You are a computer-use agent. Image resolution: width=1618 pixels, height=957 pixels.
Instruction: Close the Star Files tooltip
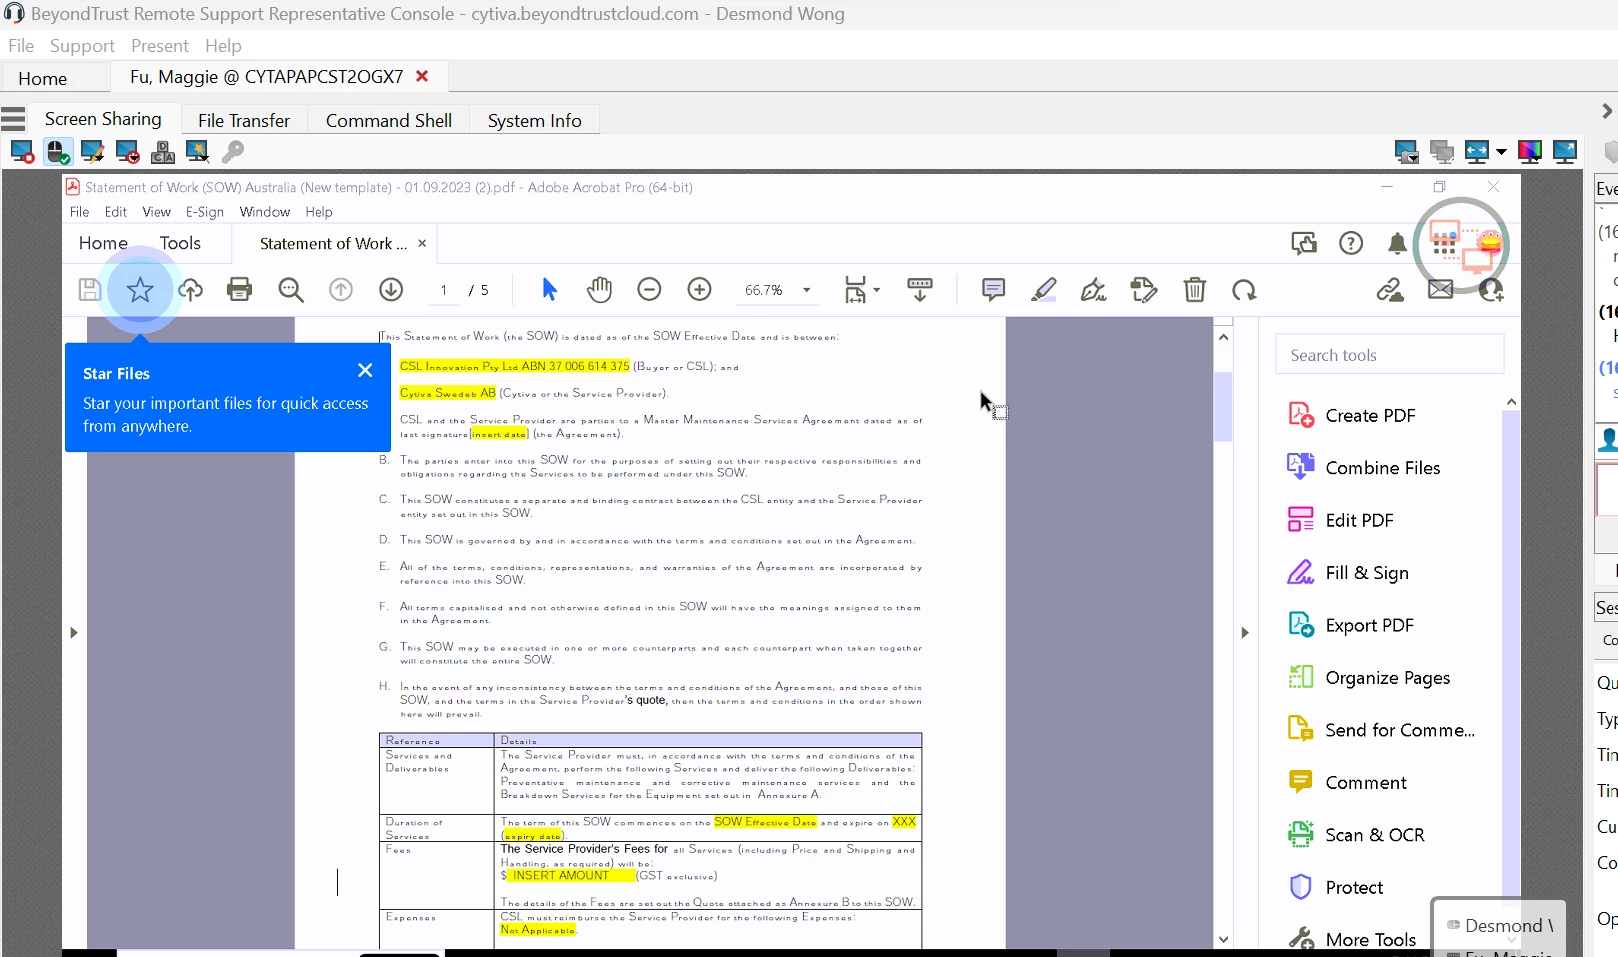pos(365,370)
